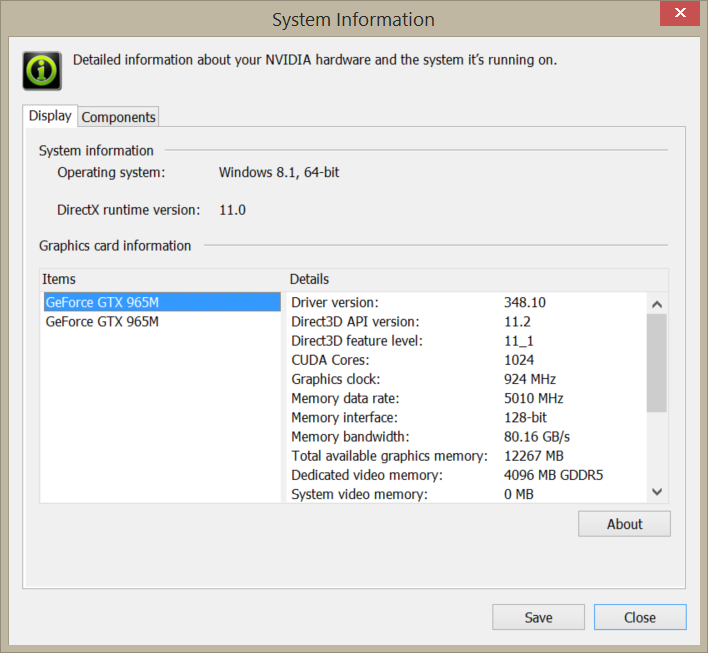Select the highlighted GeForce GTX 965M item
The height and width of the screenshot is (653, 708).
[x=162, y=302]
